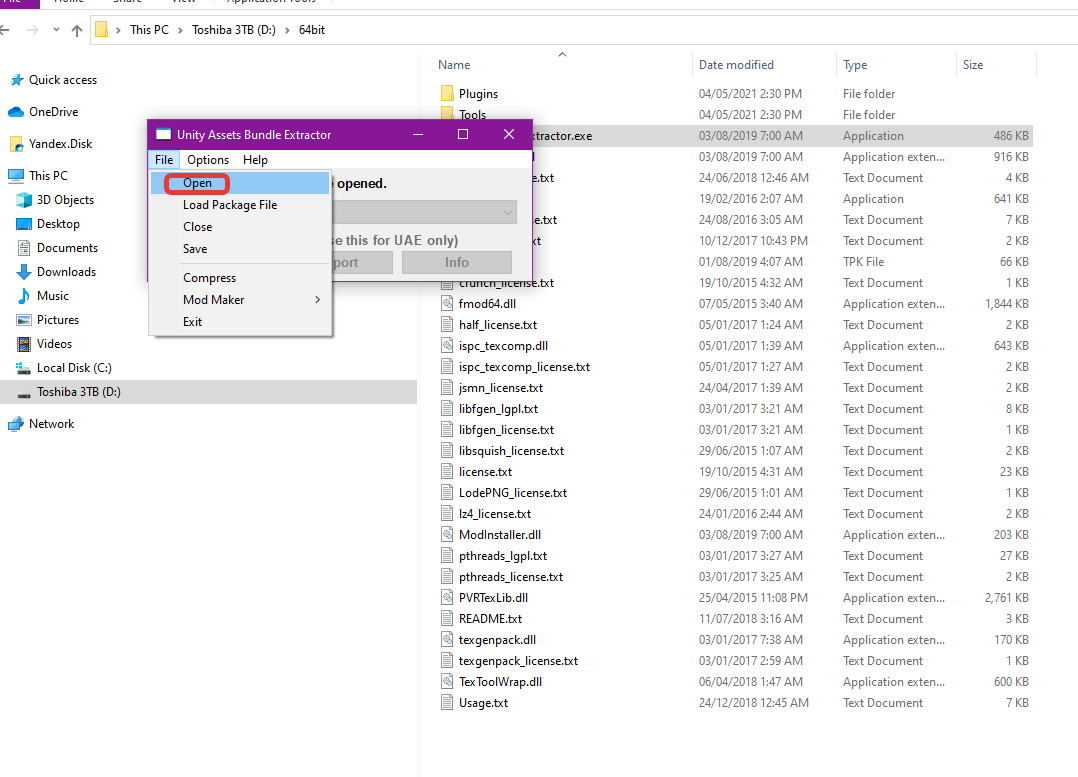Select the Tools folder row
Screen dimensions: 1078x777
(734, 115)
